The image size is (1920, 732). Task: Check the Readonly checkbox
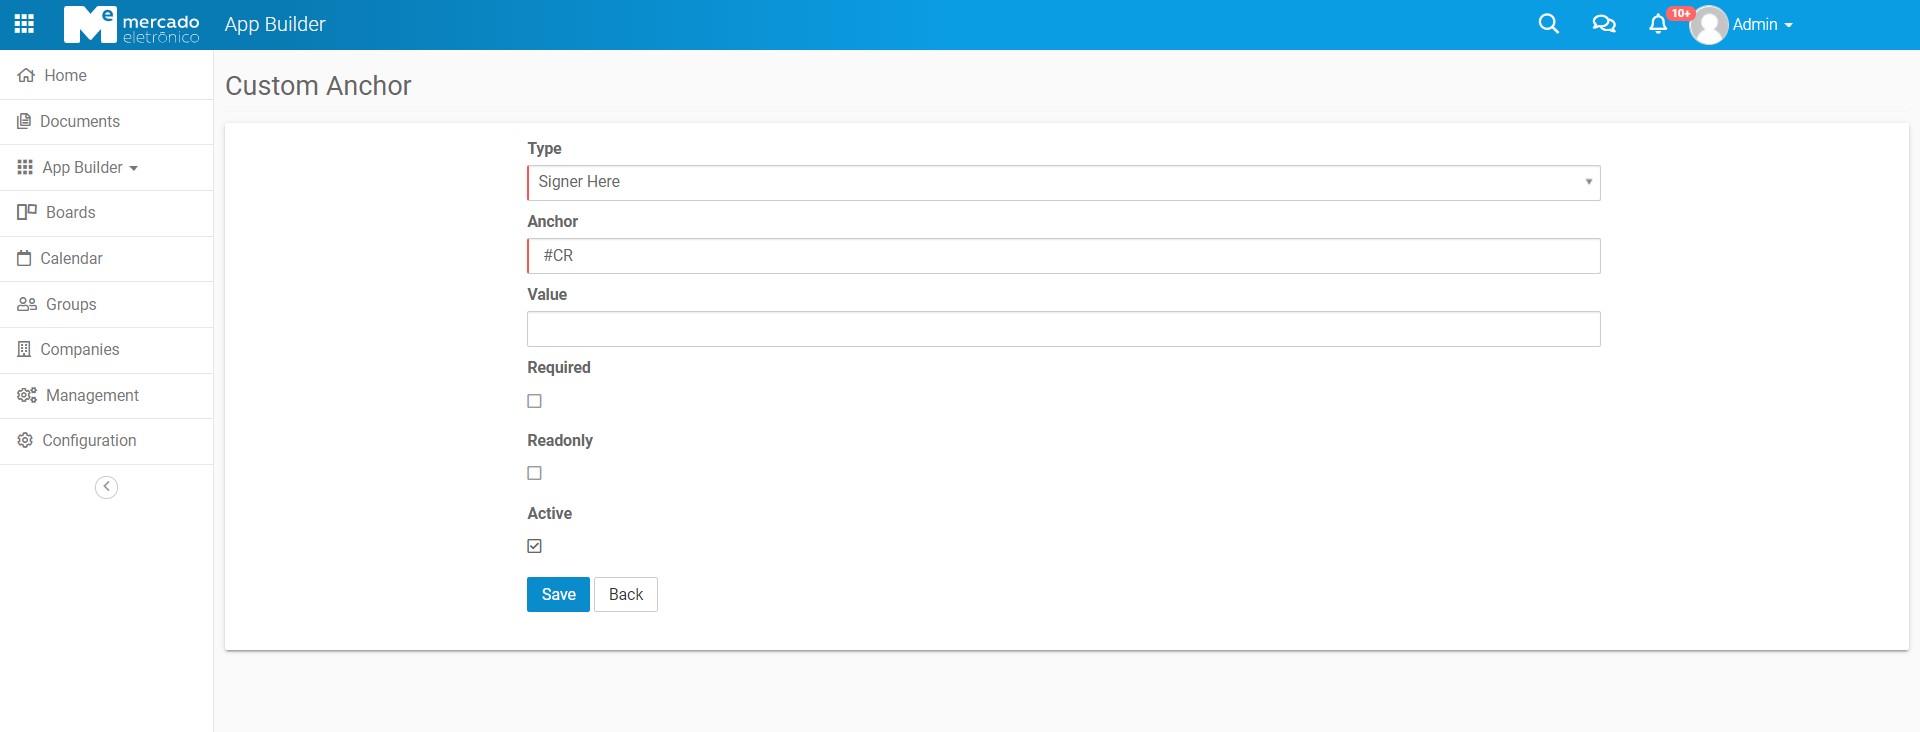tap(535, 473)
